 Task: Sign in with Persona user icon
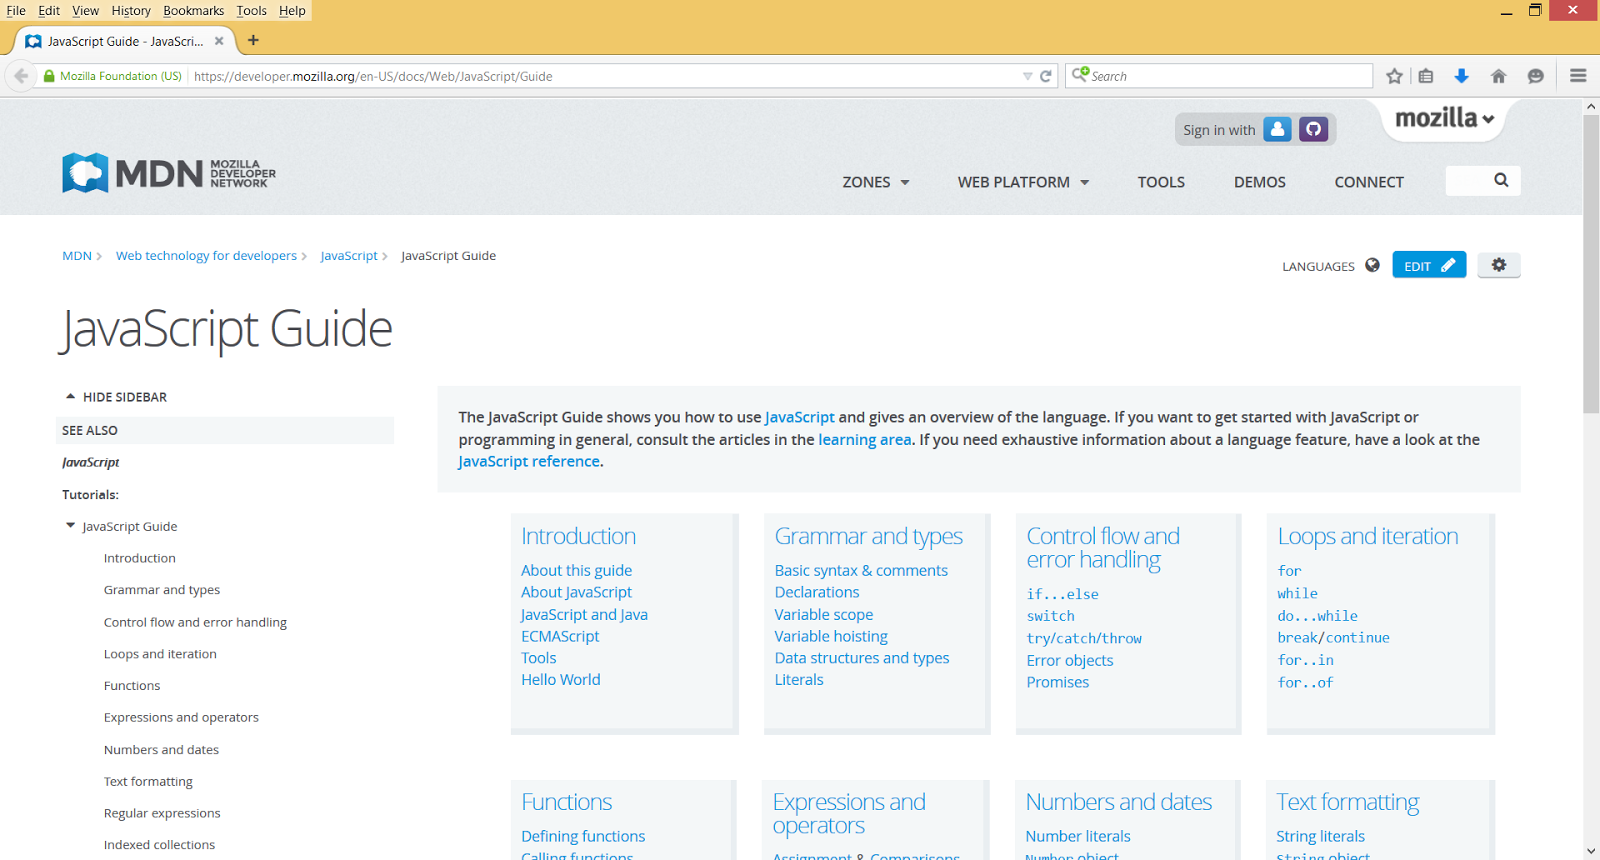click(x=1277, y=129)
